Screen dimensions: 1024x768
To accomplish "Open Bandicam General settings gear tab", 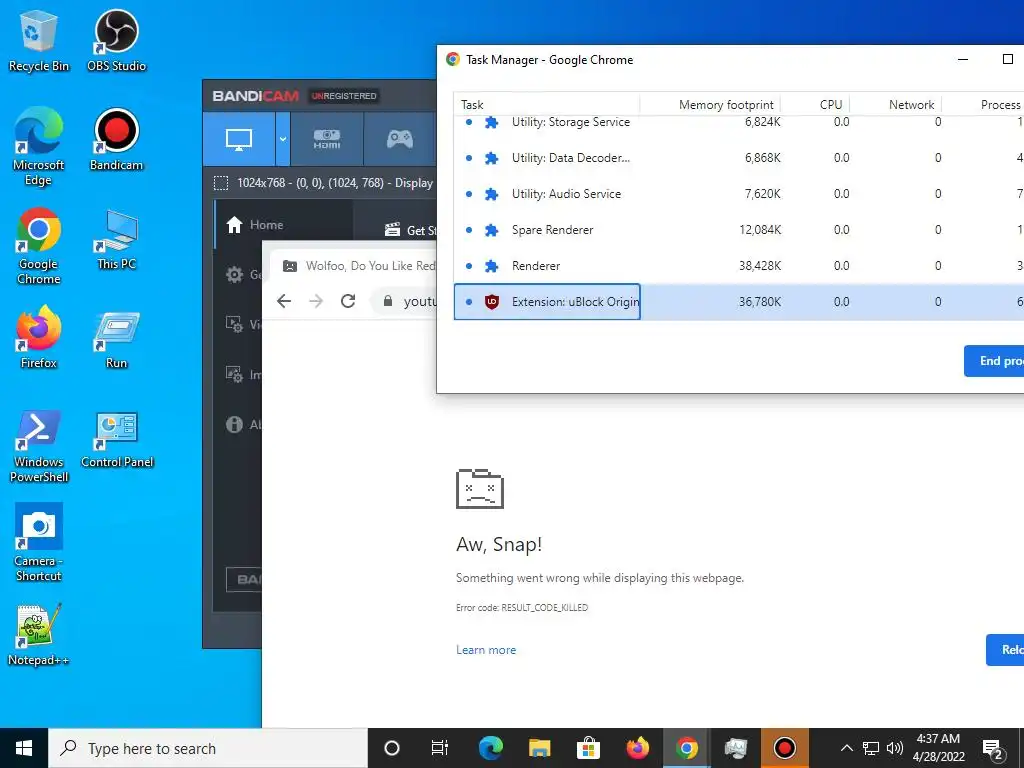I will 234,275.
